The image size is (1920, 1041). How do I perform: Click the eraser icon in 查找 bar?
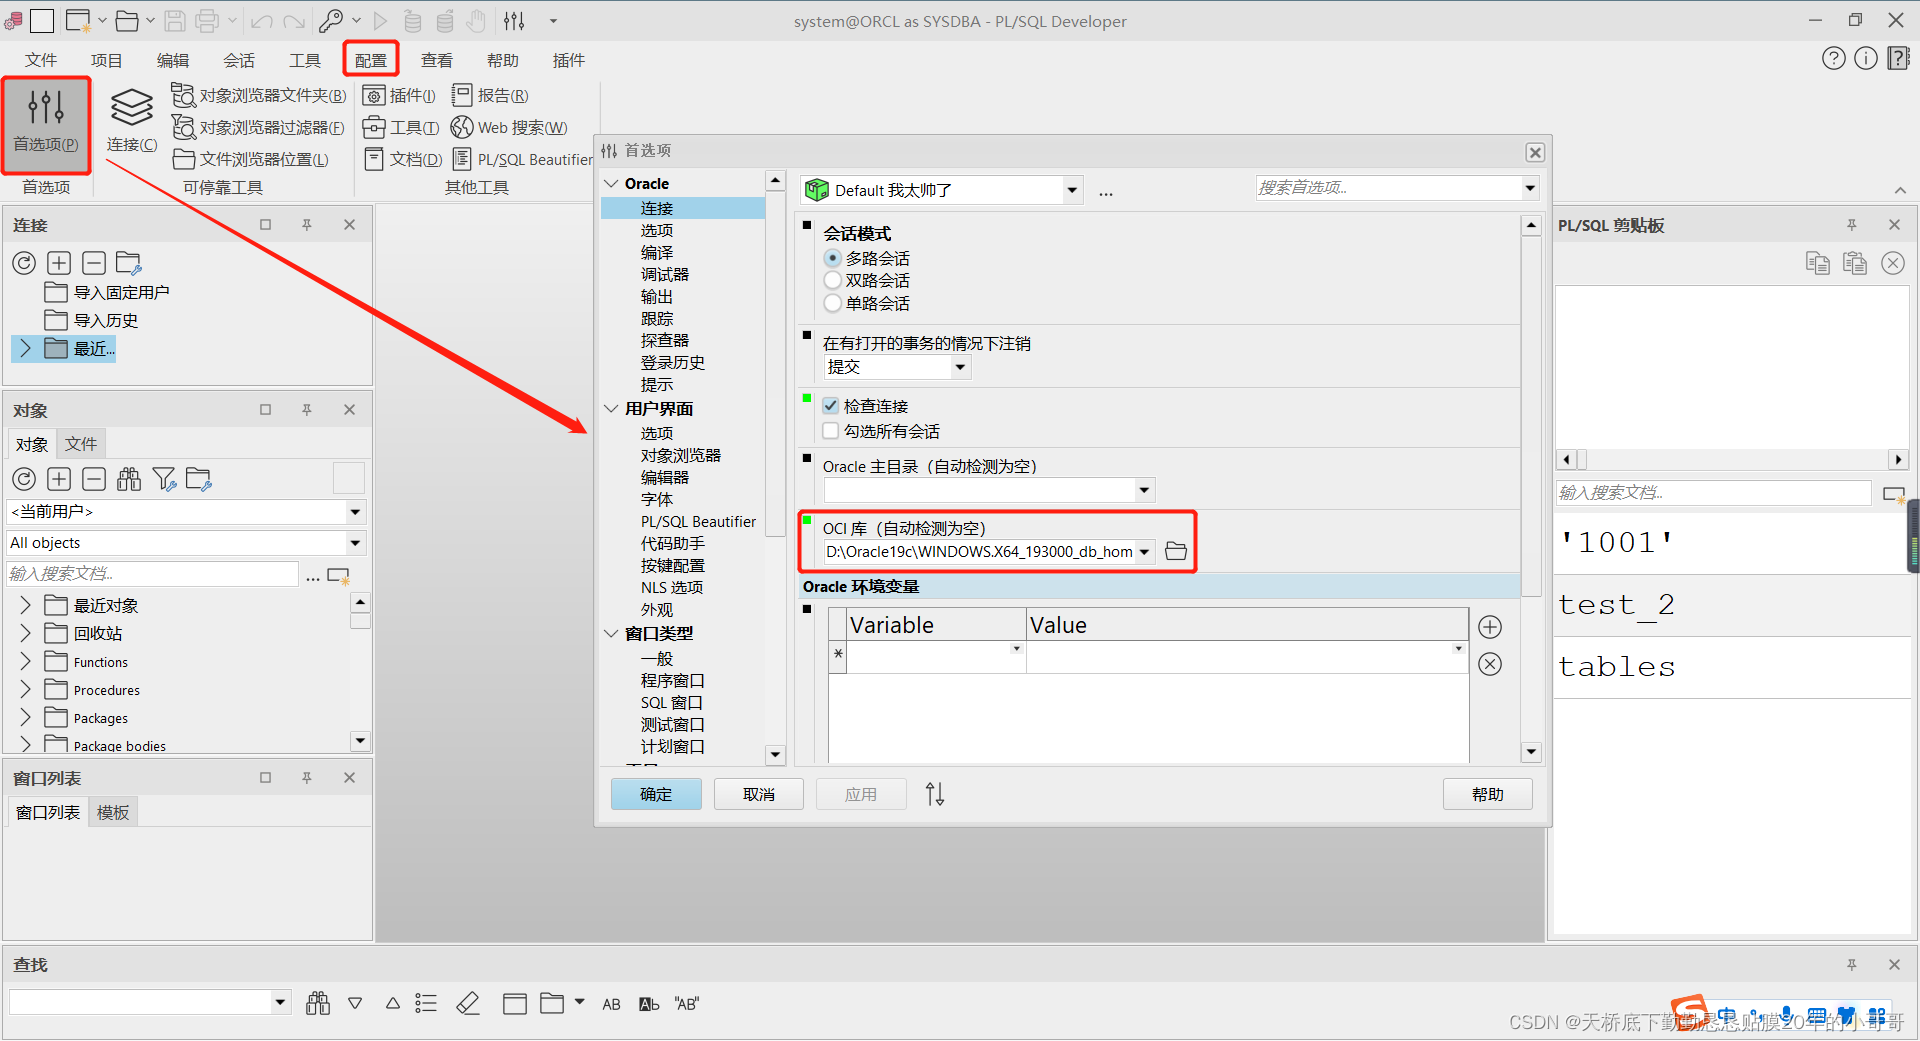(x=468, y=1003)
